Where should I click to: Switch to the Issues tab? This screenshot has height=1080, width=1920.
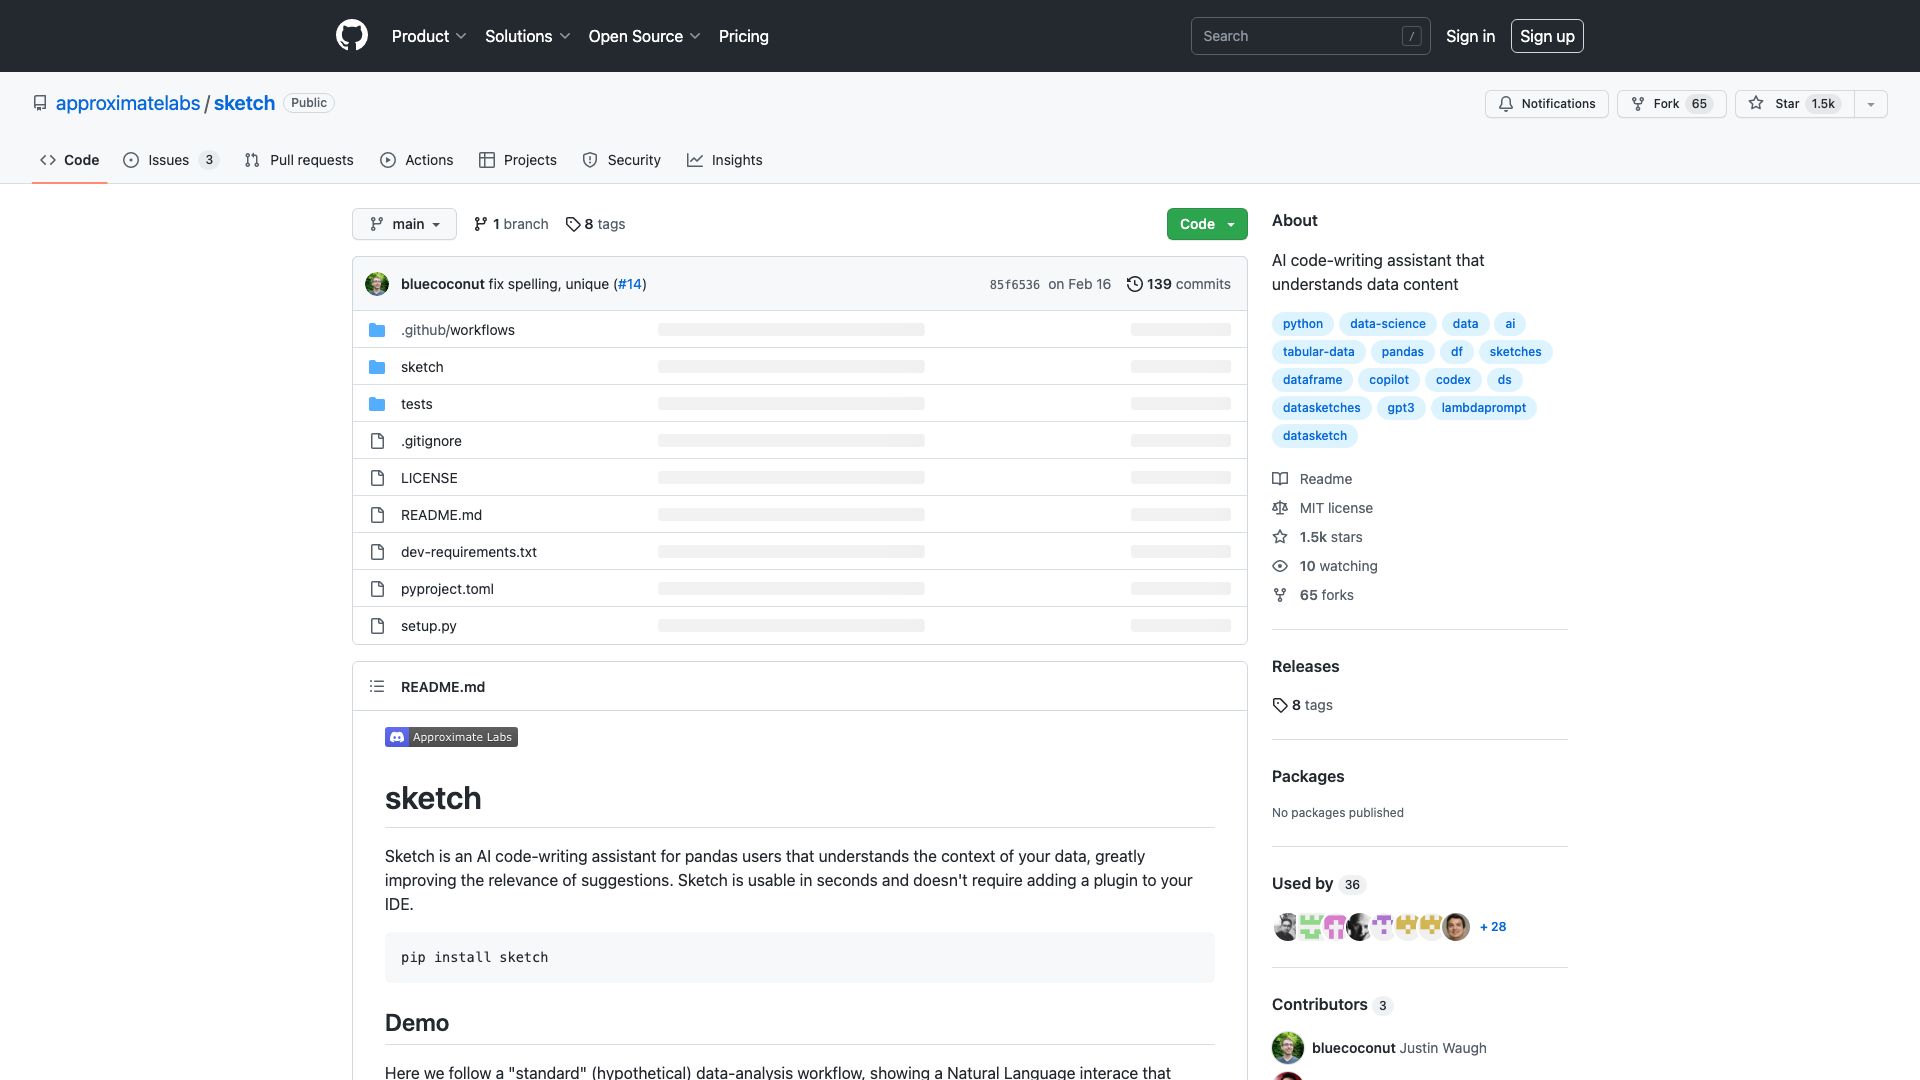click(x=171, y=160)
